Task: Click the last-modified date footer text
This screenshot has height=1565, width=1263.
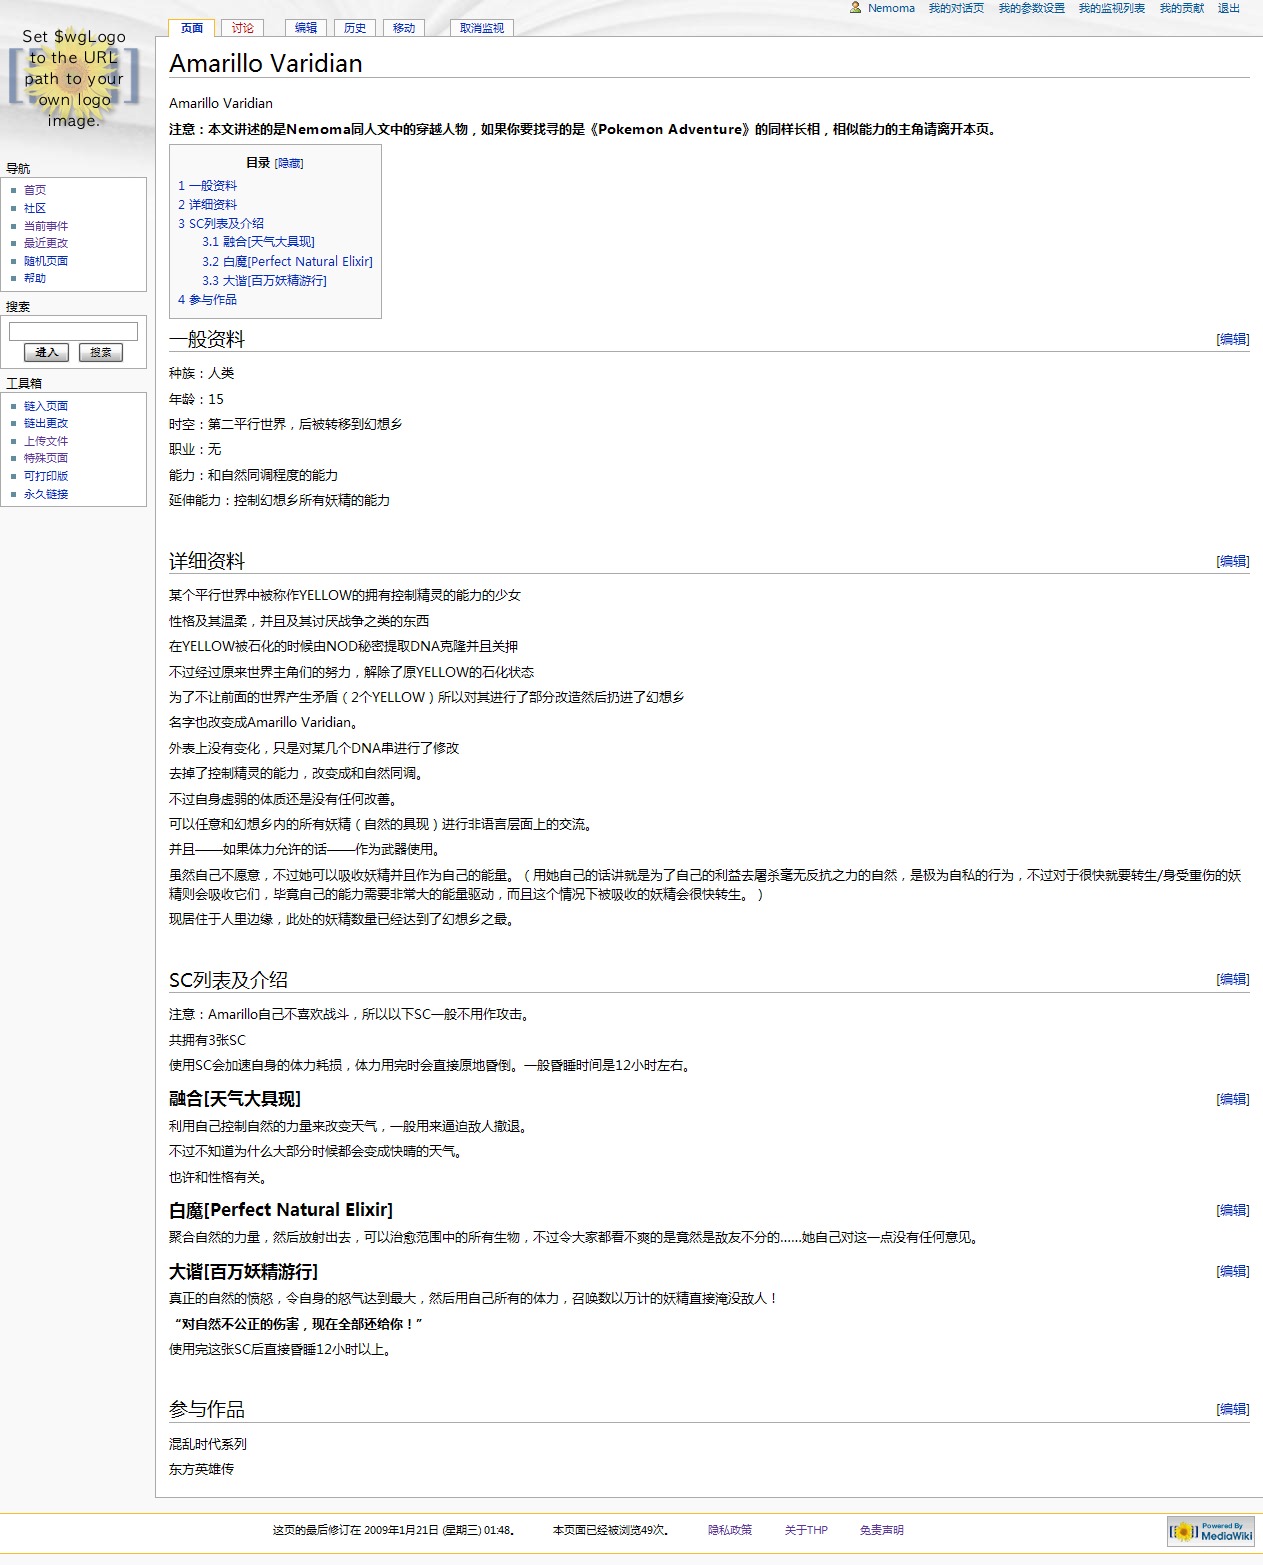Action: point(393,1530)
